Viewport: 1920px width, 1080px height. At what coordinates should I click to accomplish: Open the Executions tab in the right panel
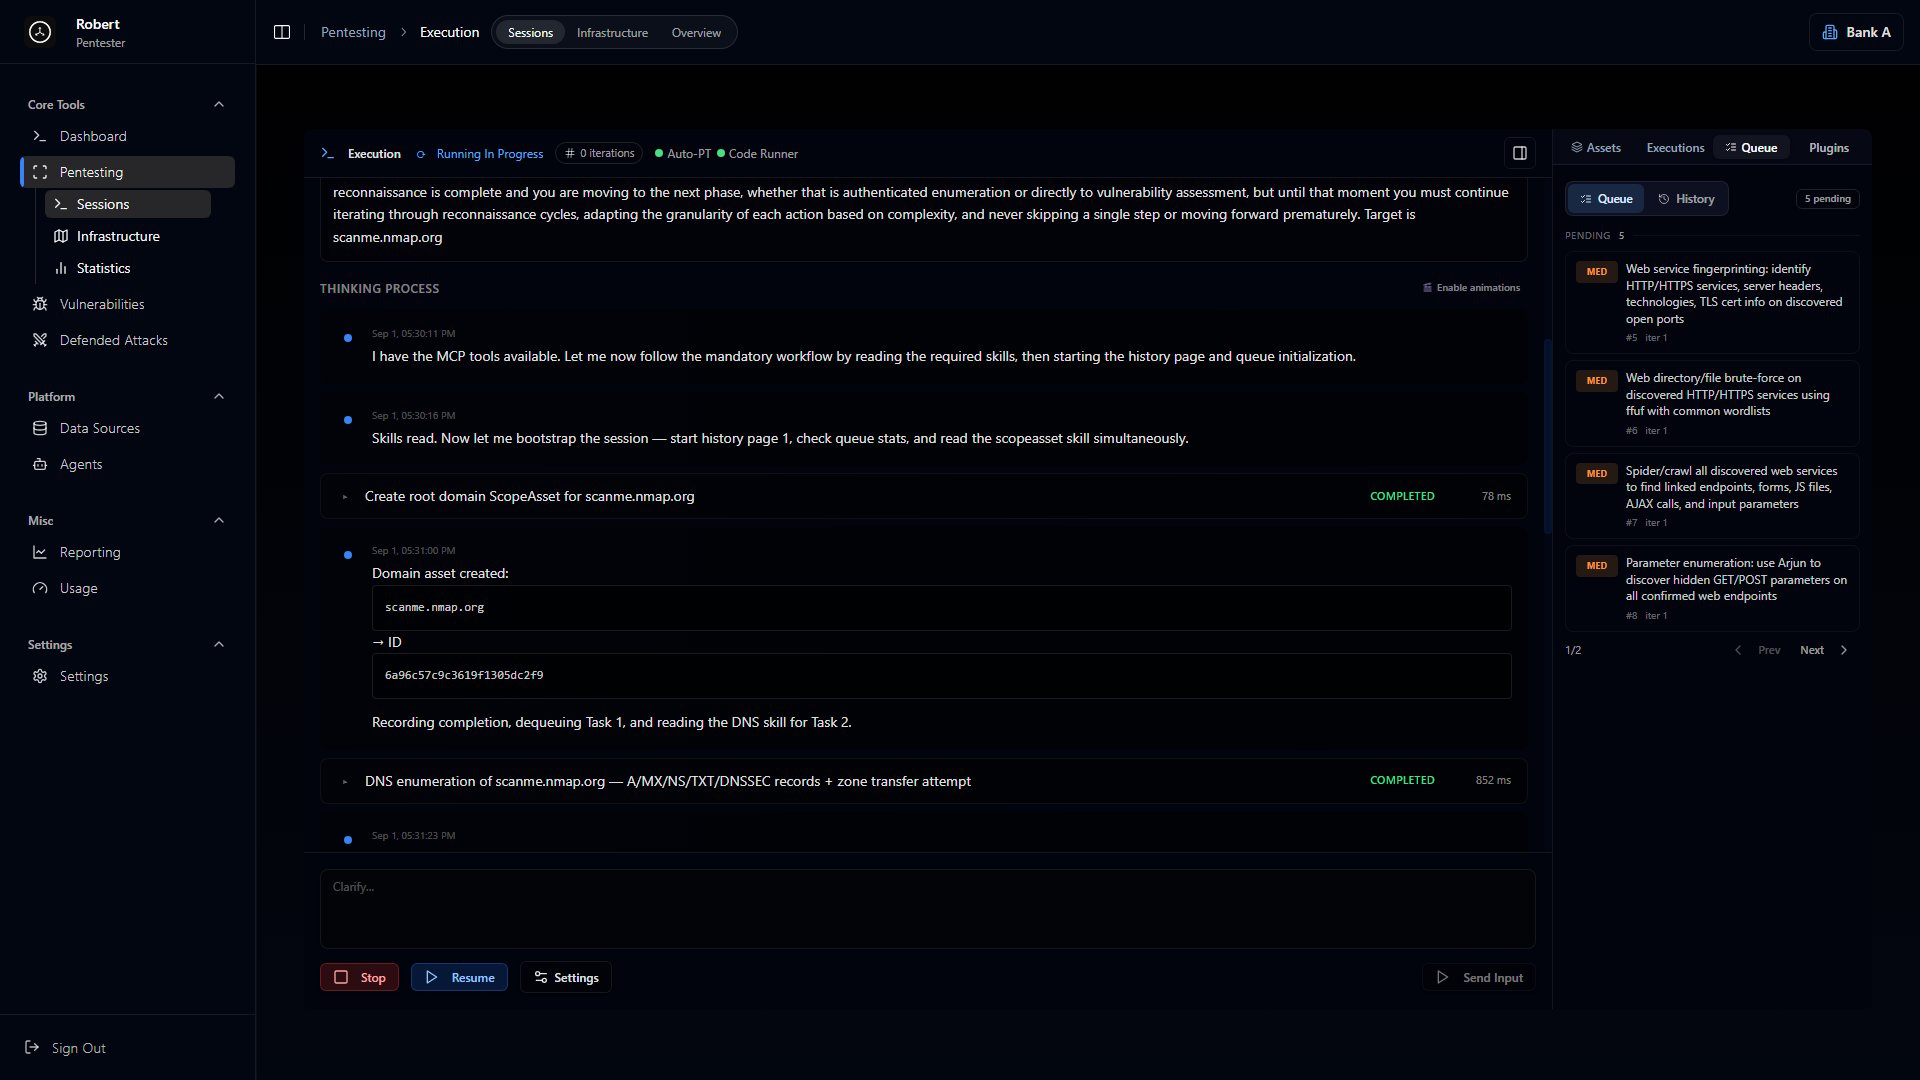[x=1675, y=147]
